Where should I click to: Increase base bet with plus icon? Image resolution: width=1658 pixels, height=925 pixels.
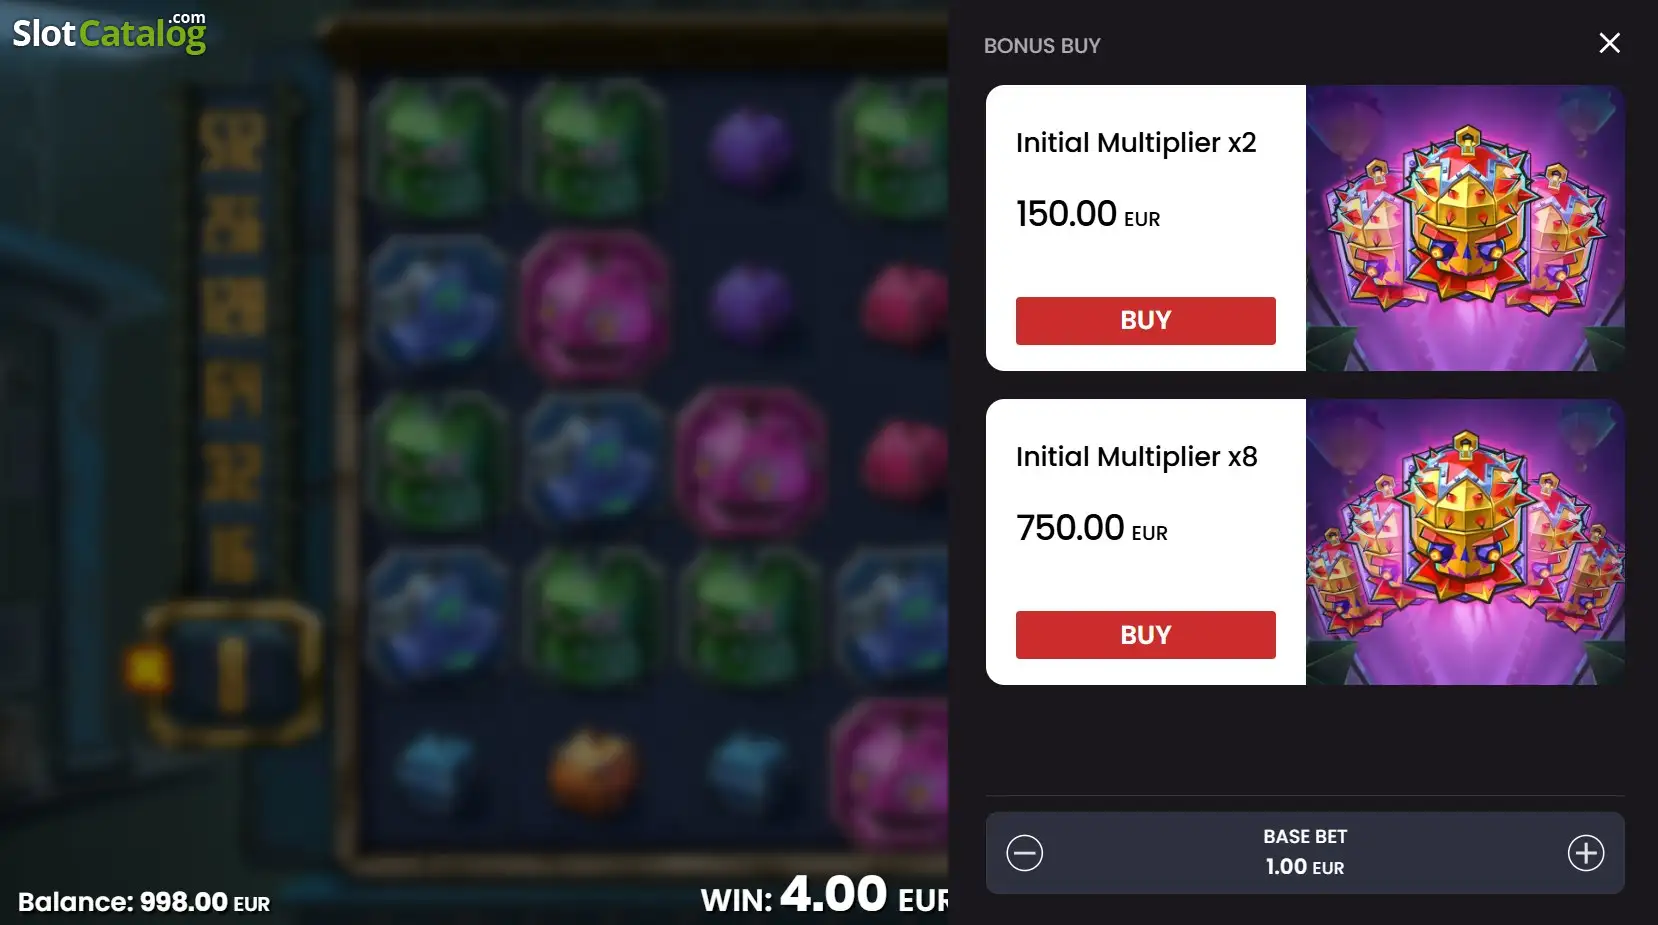pyautogui.click(x=1586, y=853)
